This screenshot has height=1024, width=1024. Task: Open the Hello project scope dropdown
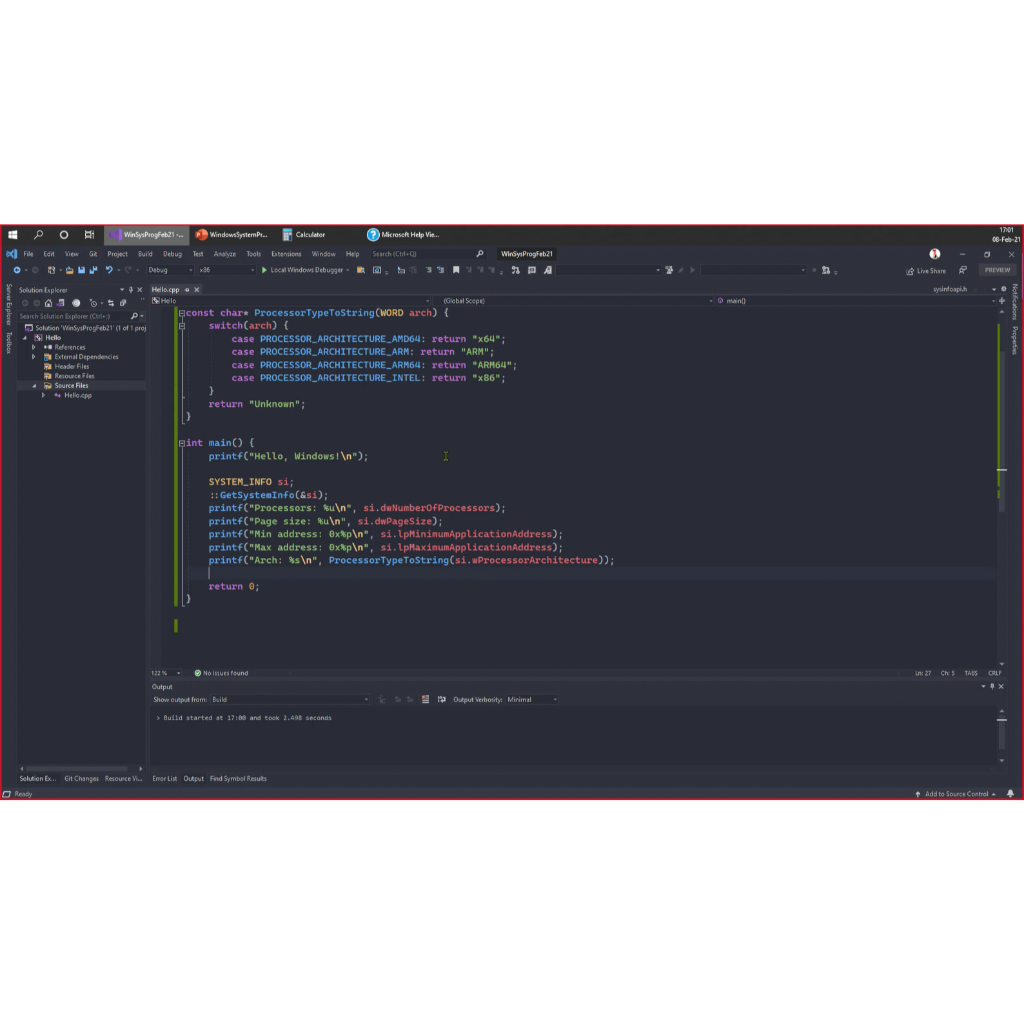[x=291, y=301]
